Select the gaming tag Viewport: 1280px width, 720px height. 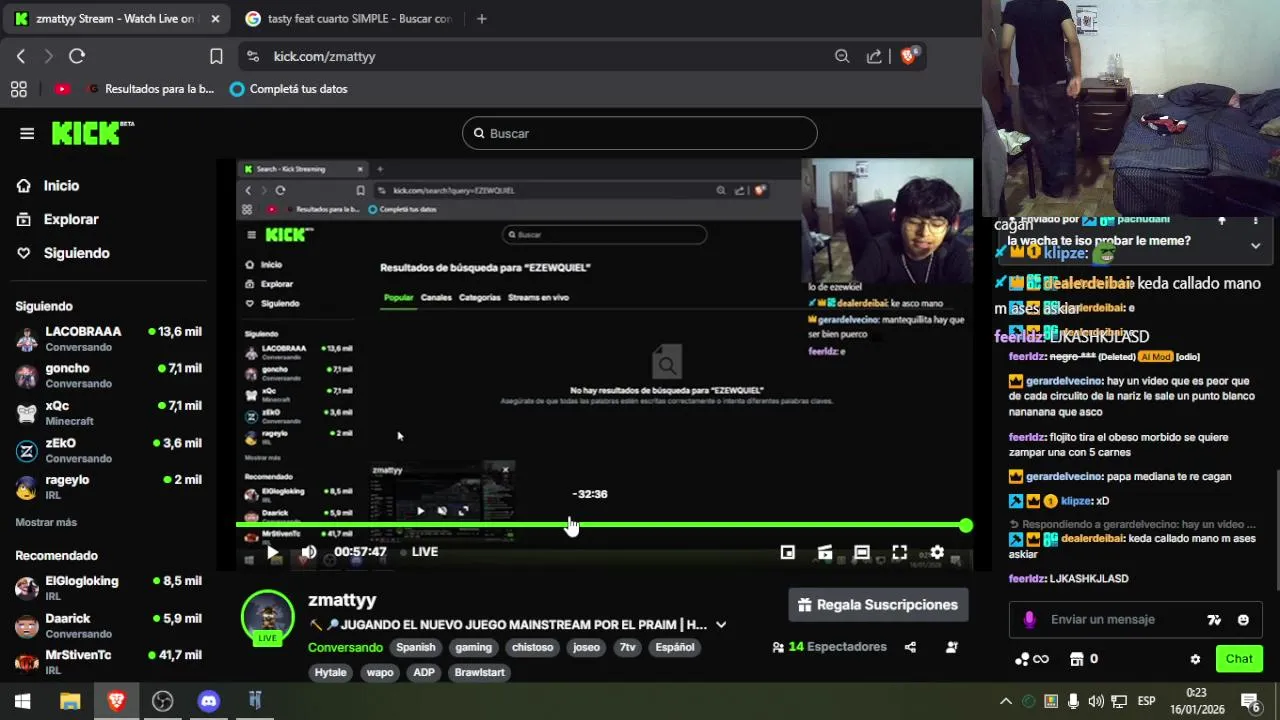point(474,647)
